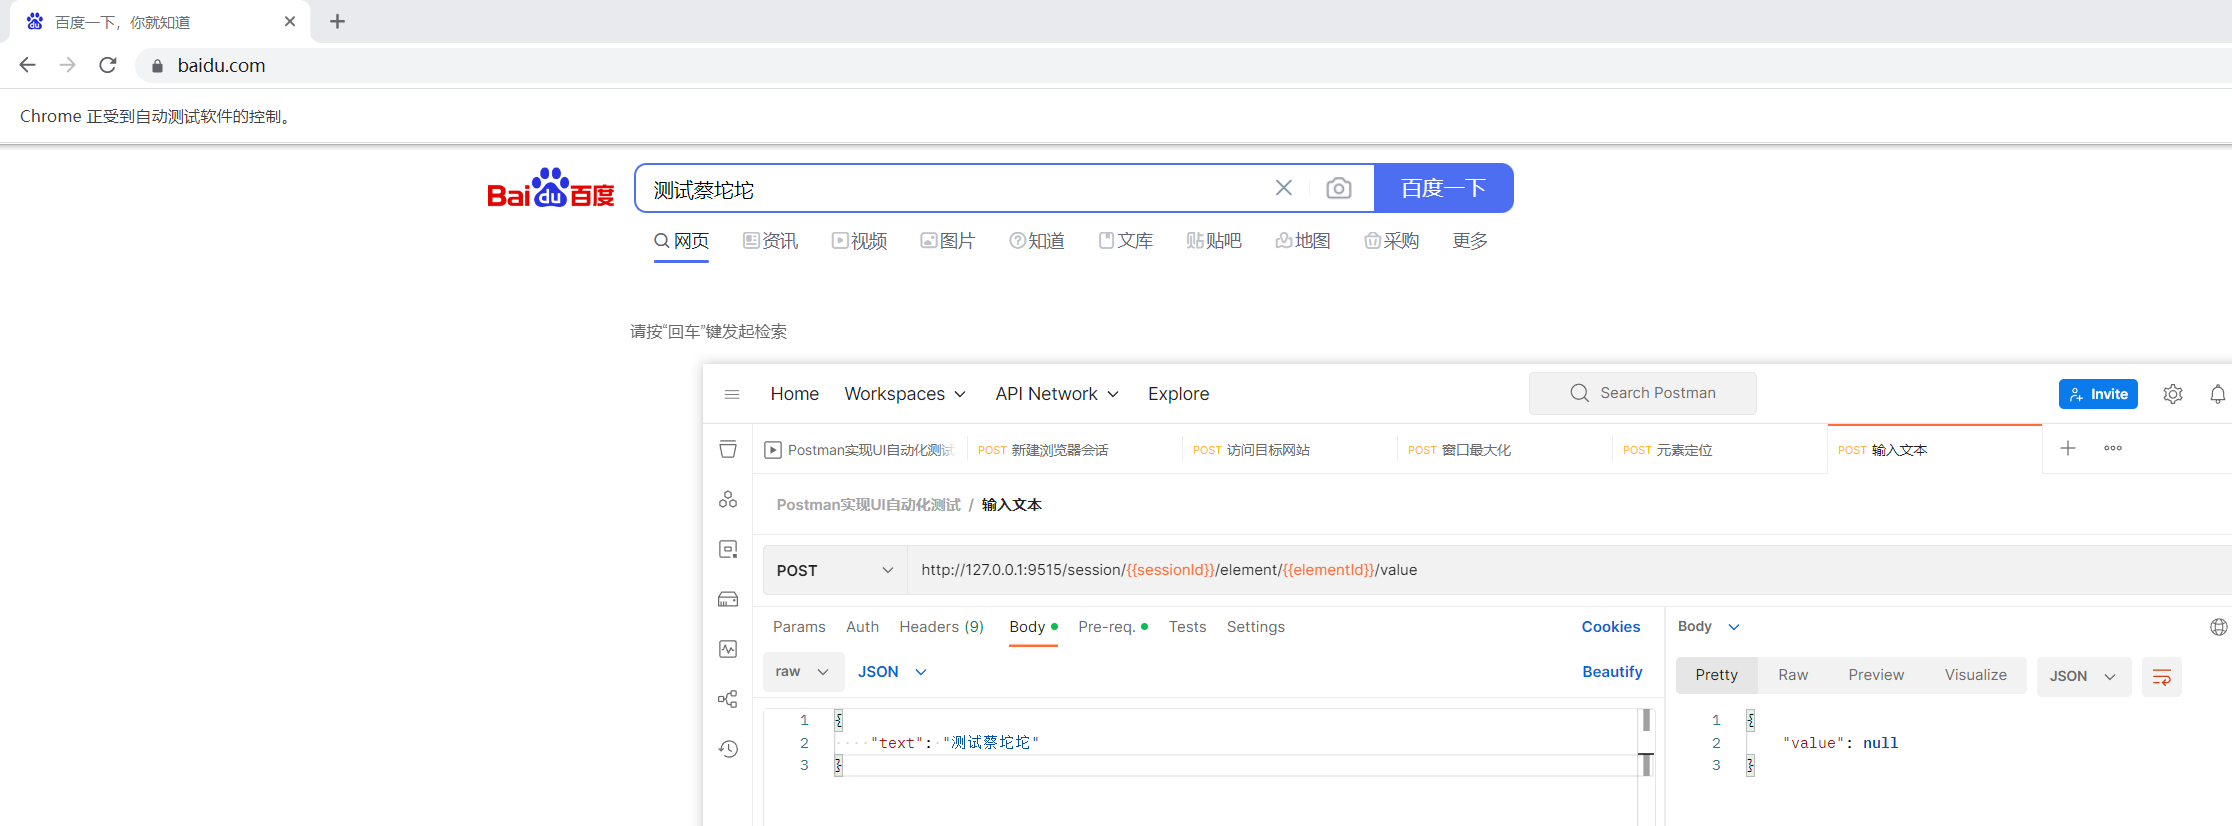The height and width of the screenshot is (826, 2232).
Task: Click the request URL field
Action: coord(1570,570)
